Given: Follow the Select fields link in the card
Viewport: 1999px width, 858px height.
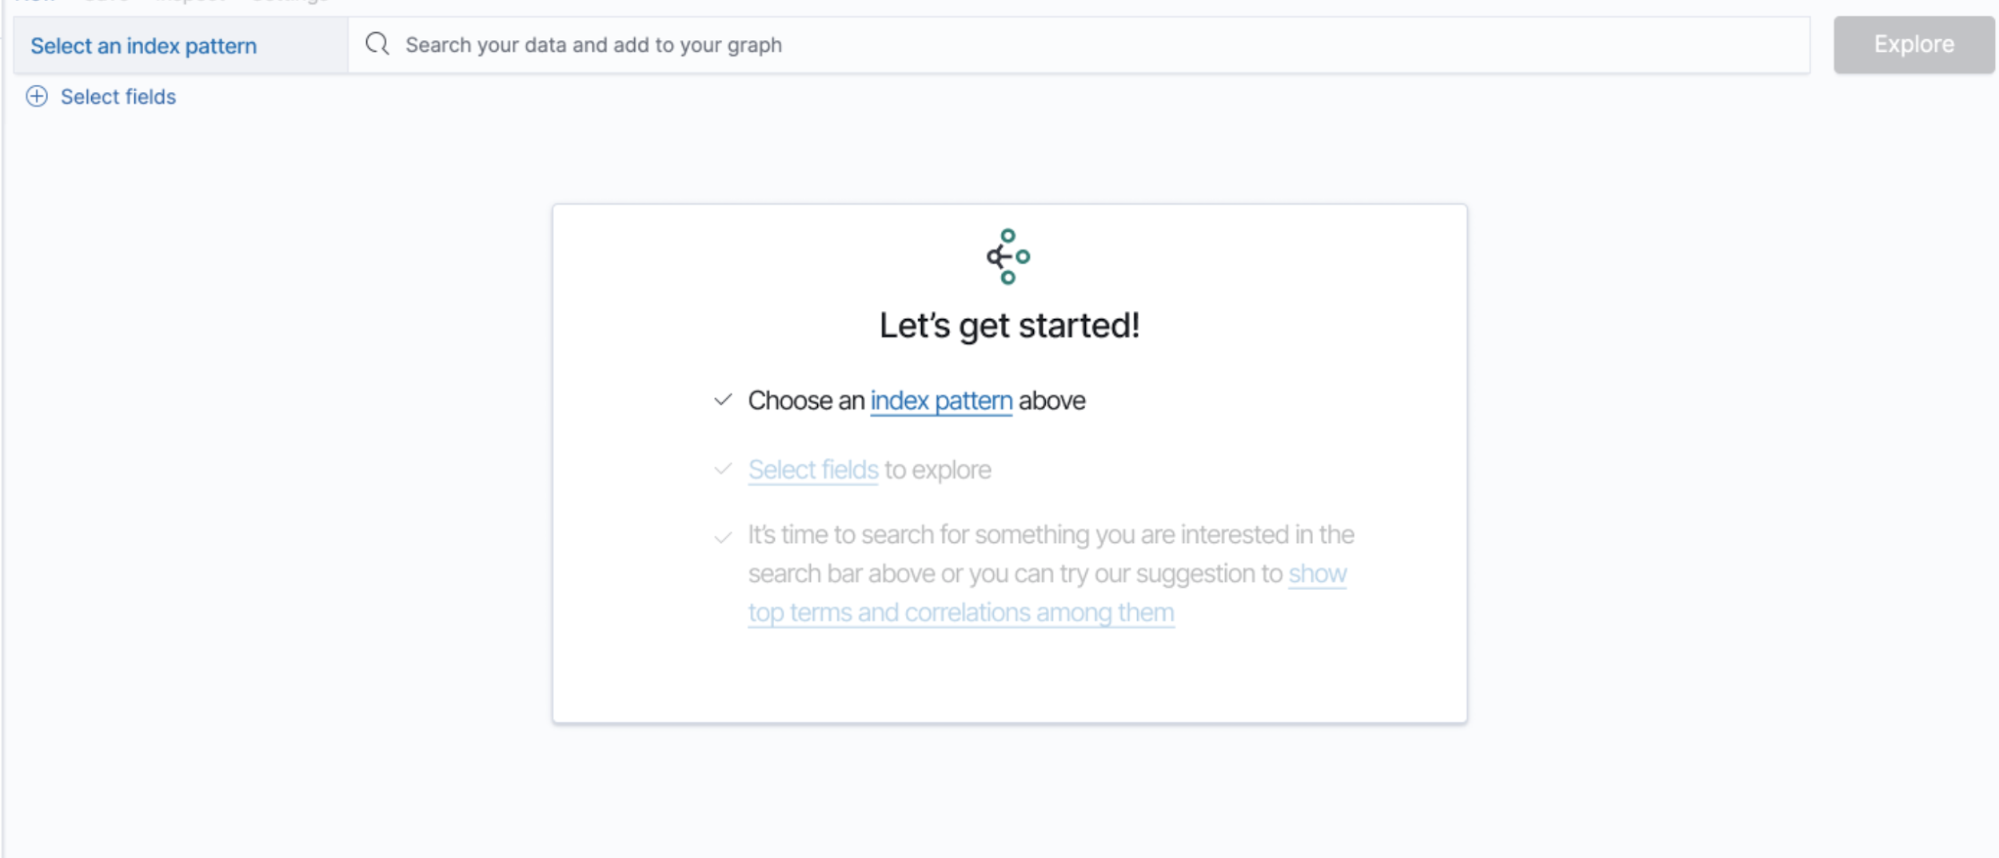Looking at the screenshot, I should [813, 470].
